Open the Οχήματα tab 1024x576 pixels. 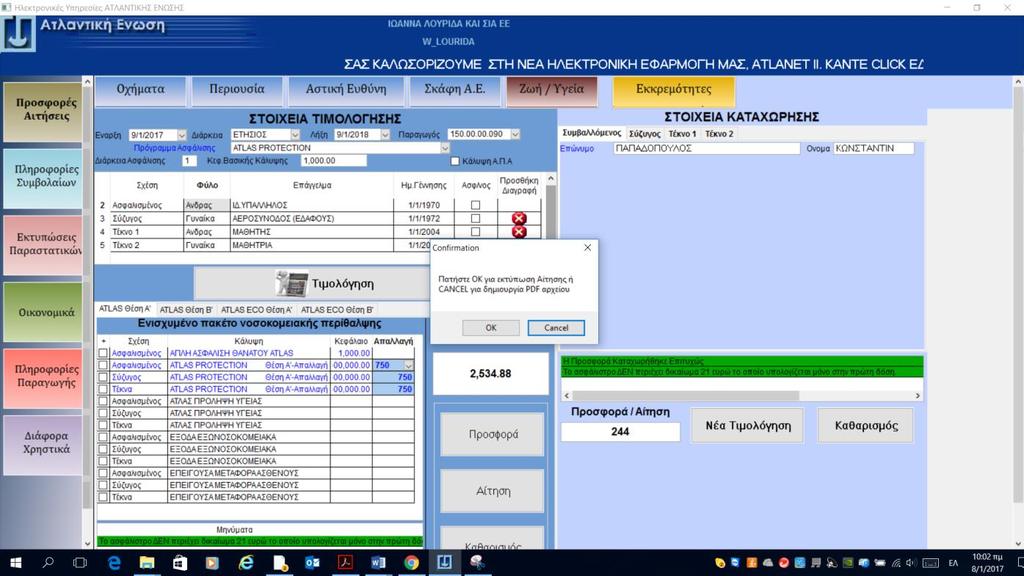pyautogui.click(x=140, y=89)
